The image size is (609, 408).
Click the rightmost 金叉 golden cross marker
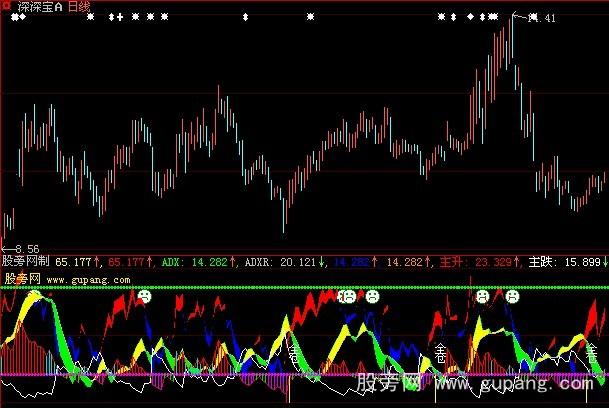(x=591, y=353)
